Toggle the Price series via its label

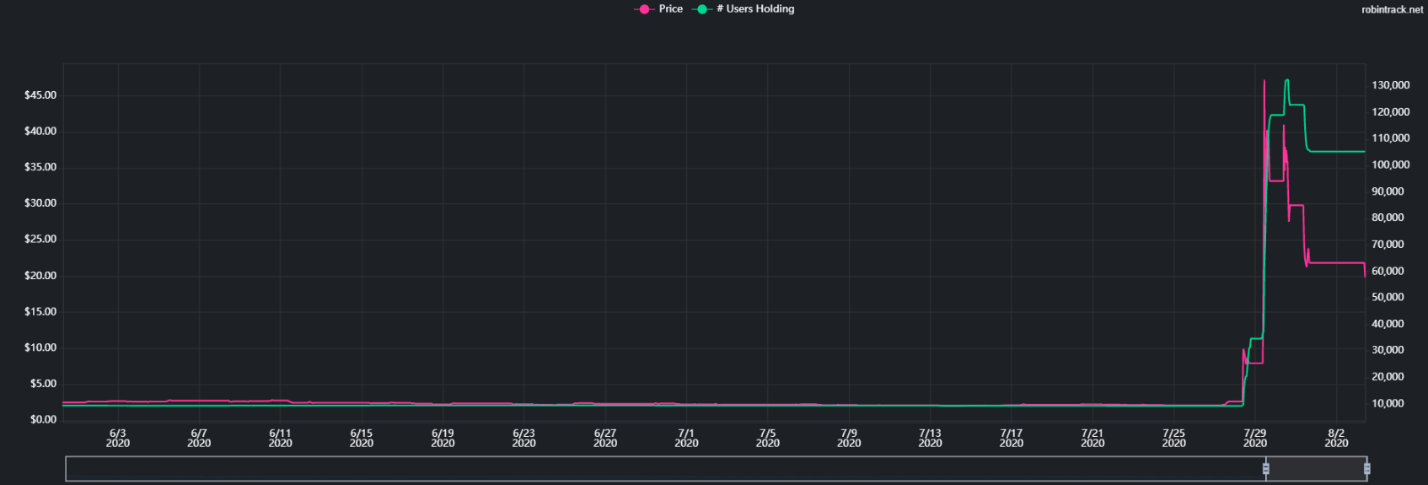(670, 9)
